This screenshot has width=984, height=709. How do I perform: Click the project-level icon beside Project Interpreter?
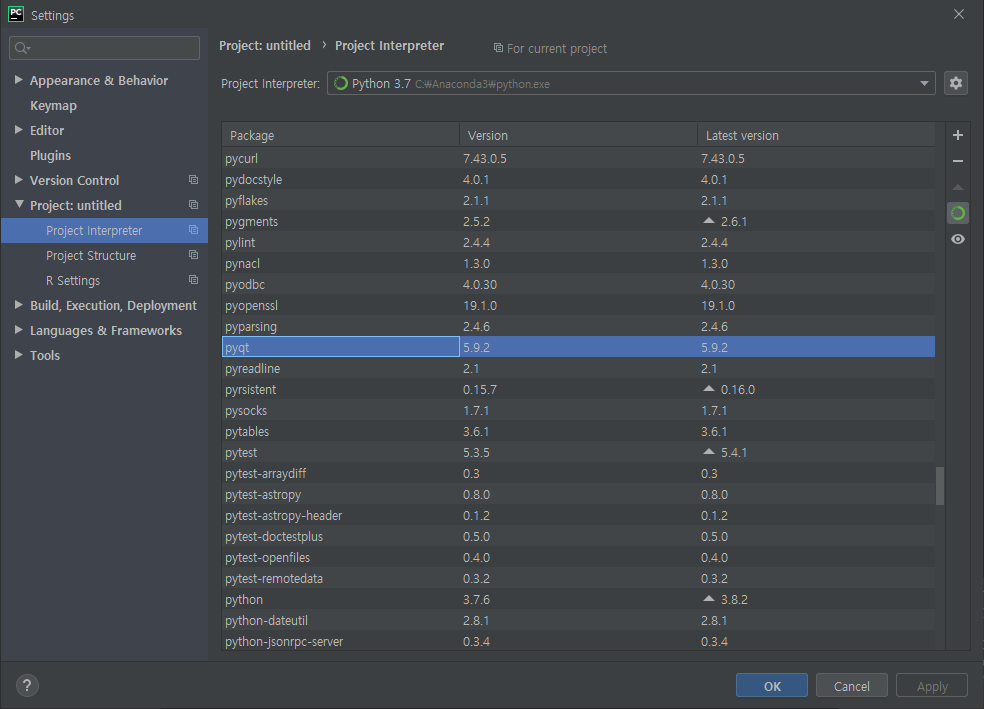click(x=193, y=230)
